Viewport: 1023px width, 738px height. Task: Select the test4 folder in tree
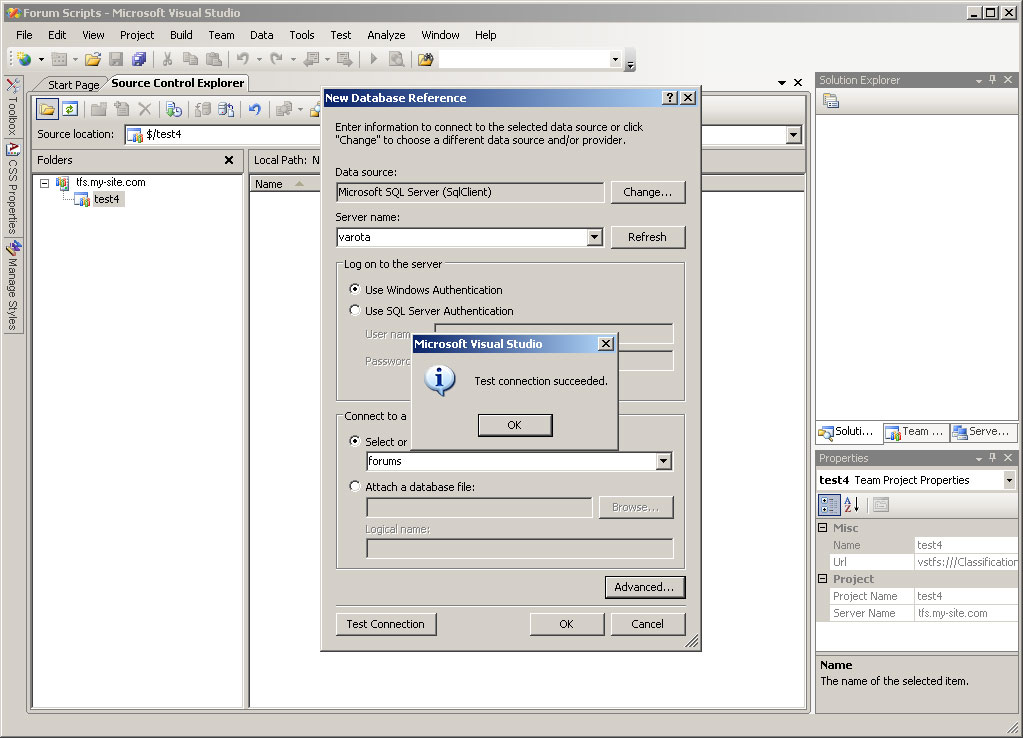(106, 200)
